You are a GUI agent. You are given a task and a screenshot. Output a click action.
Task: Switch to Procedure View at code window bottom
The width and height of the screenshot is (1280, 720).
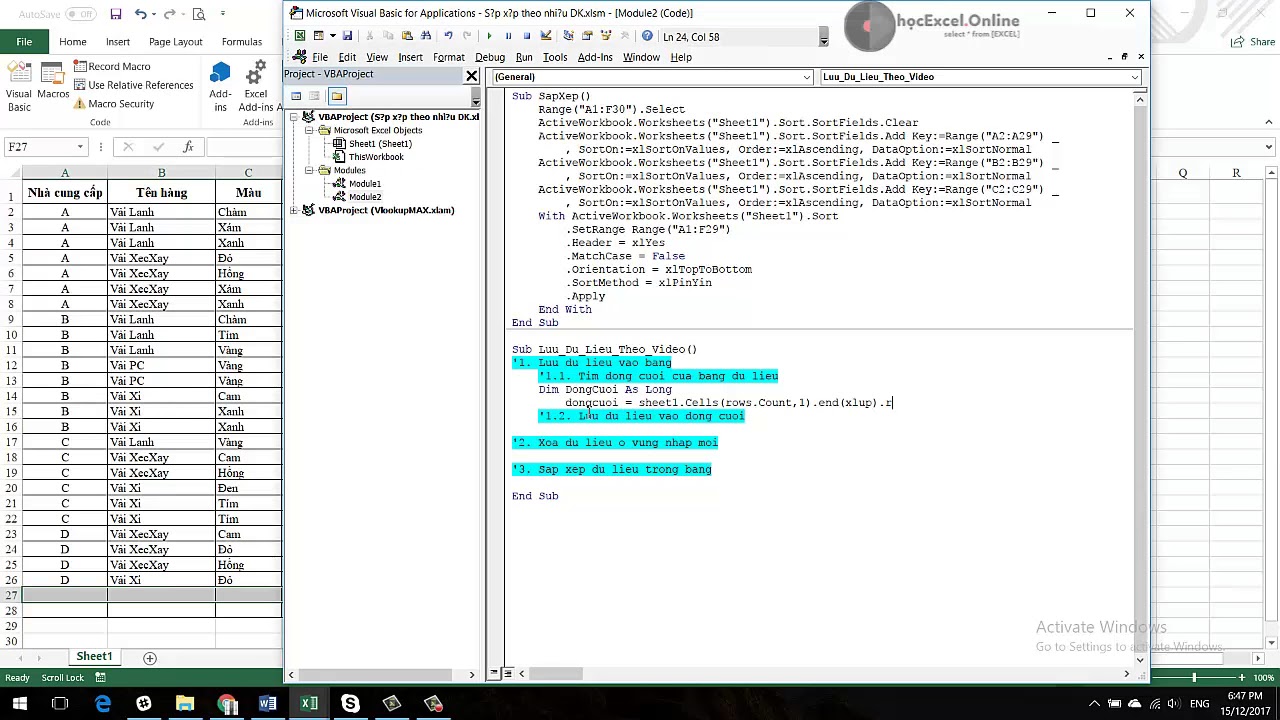coord(494,674)
